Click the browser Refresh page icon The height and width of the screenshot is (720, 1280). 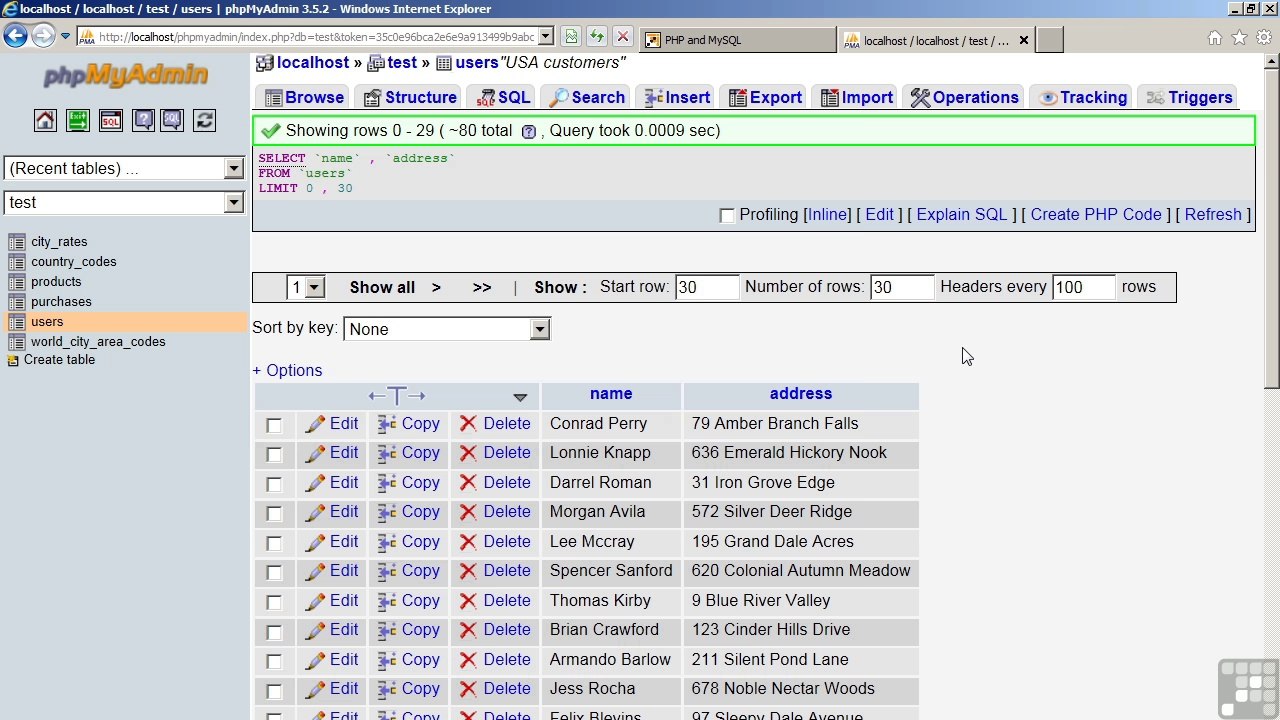coord(597,37)
